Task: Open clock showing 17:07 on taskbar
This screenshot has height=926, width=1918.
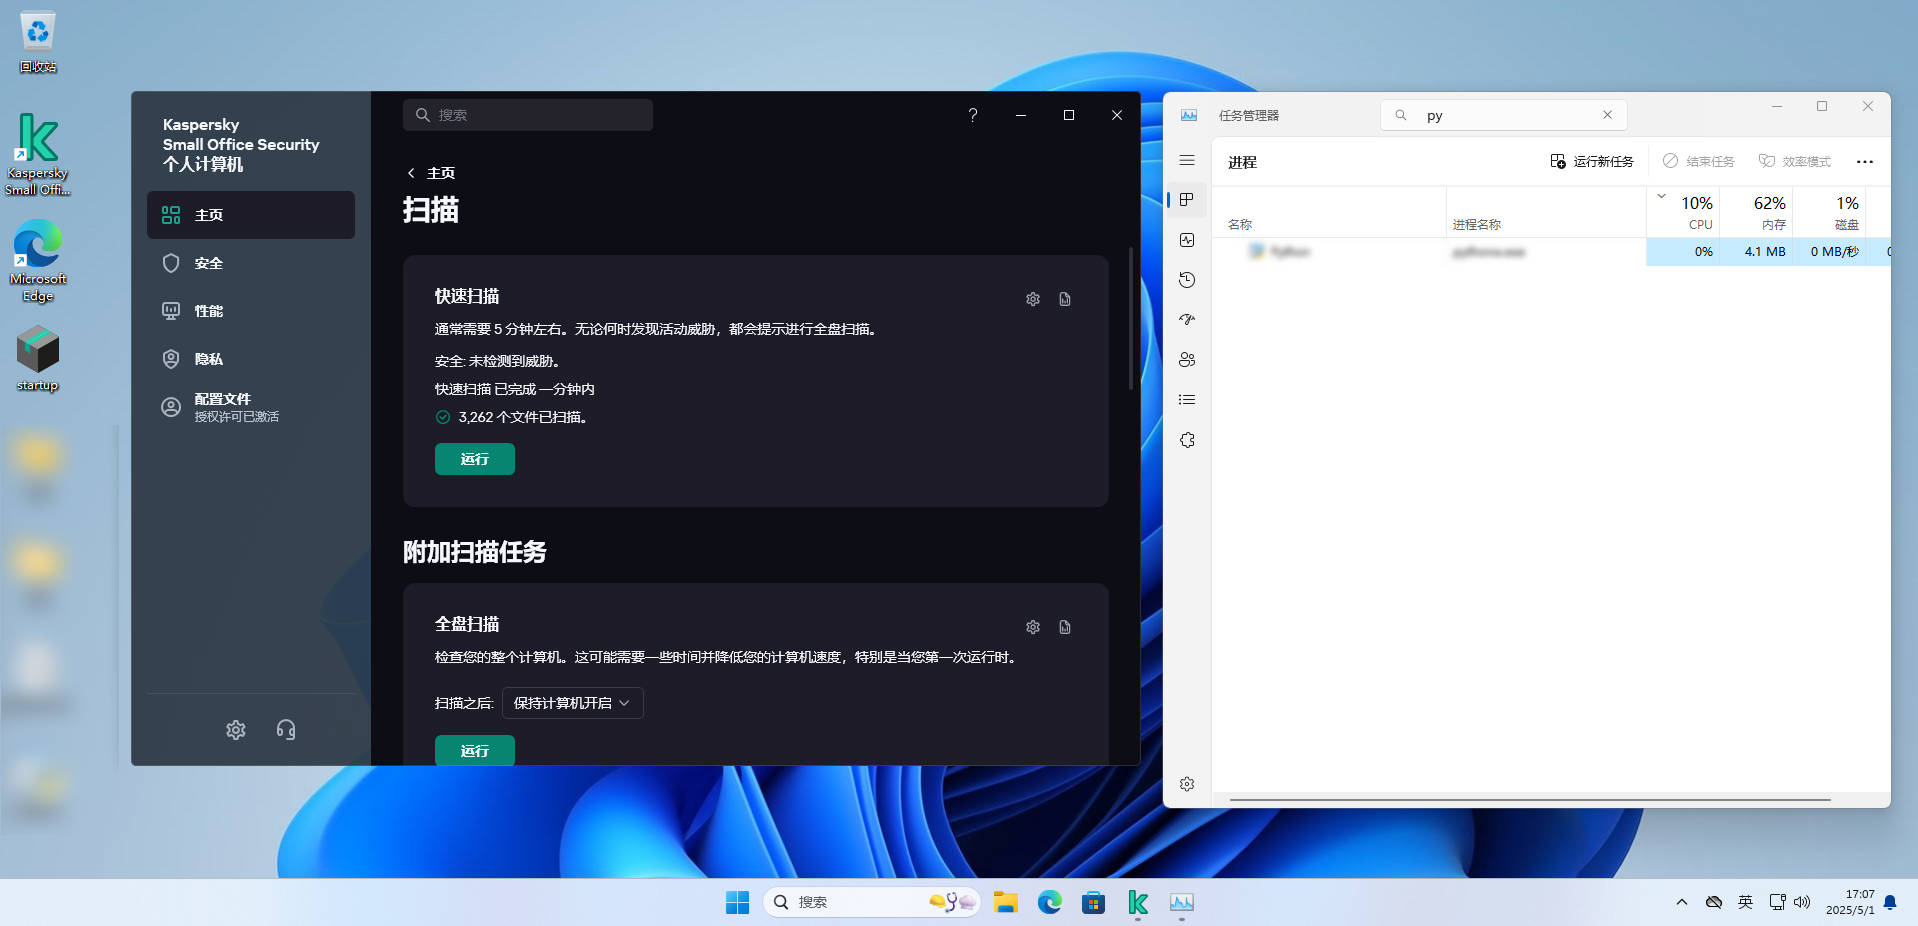Action: [1850, 902]
